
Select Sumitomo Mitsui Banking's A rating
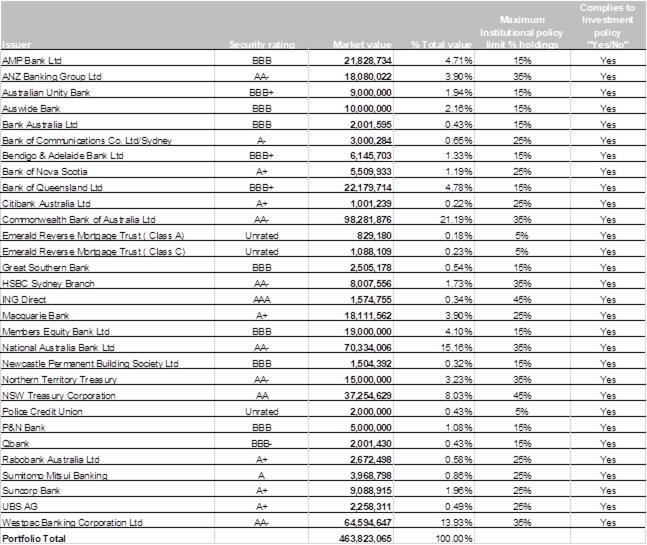coord(262,476)
